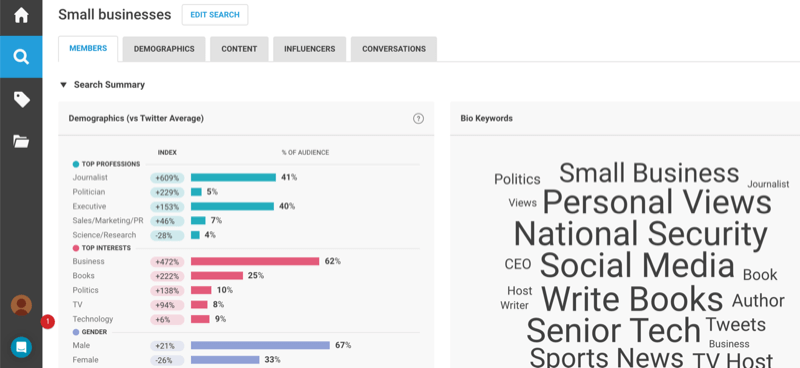The width and height of the screenshot is (800, 368).
Task: Click the Top Professions teal legend dot
Action: (x=76, y=164)
